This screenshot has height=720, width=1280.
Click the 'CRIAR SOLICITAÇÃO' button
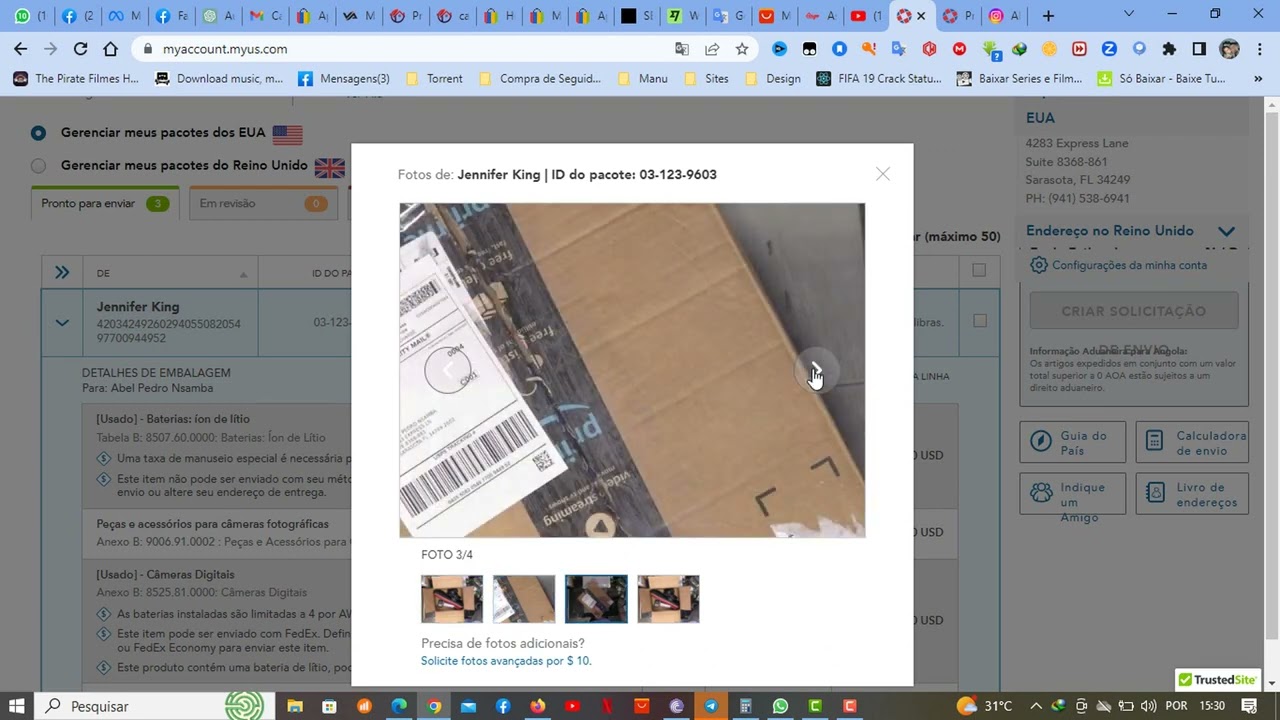(1134, 311)
